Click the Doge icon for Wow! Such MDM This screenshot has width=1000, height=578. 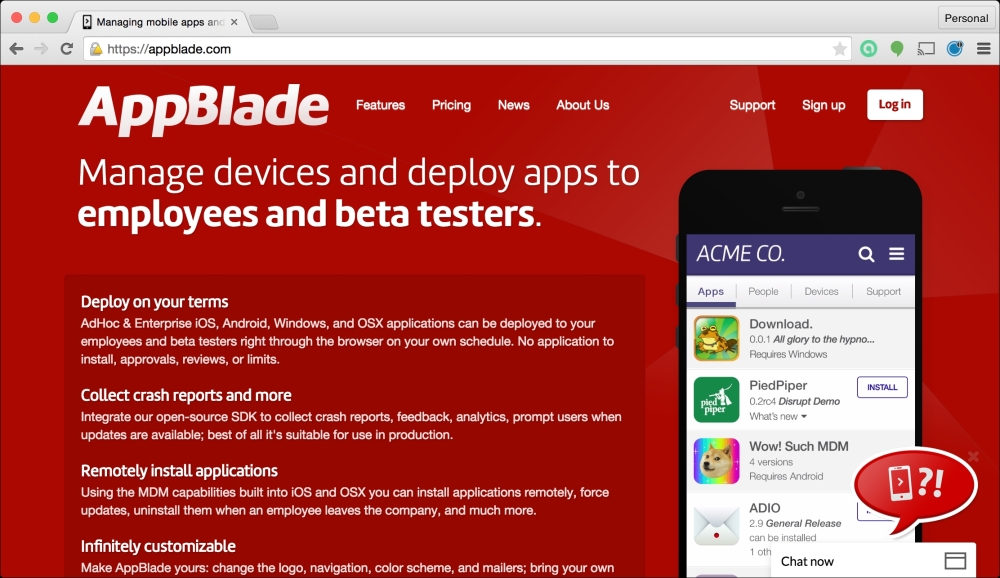(x=716, y=461)
